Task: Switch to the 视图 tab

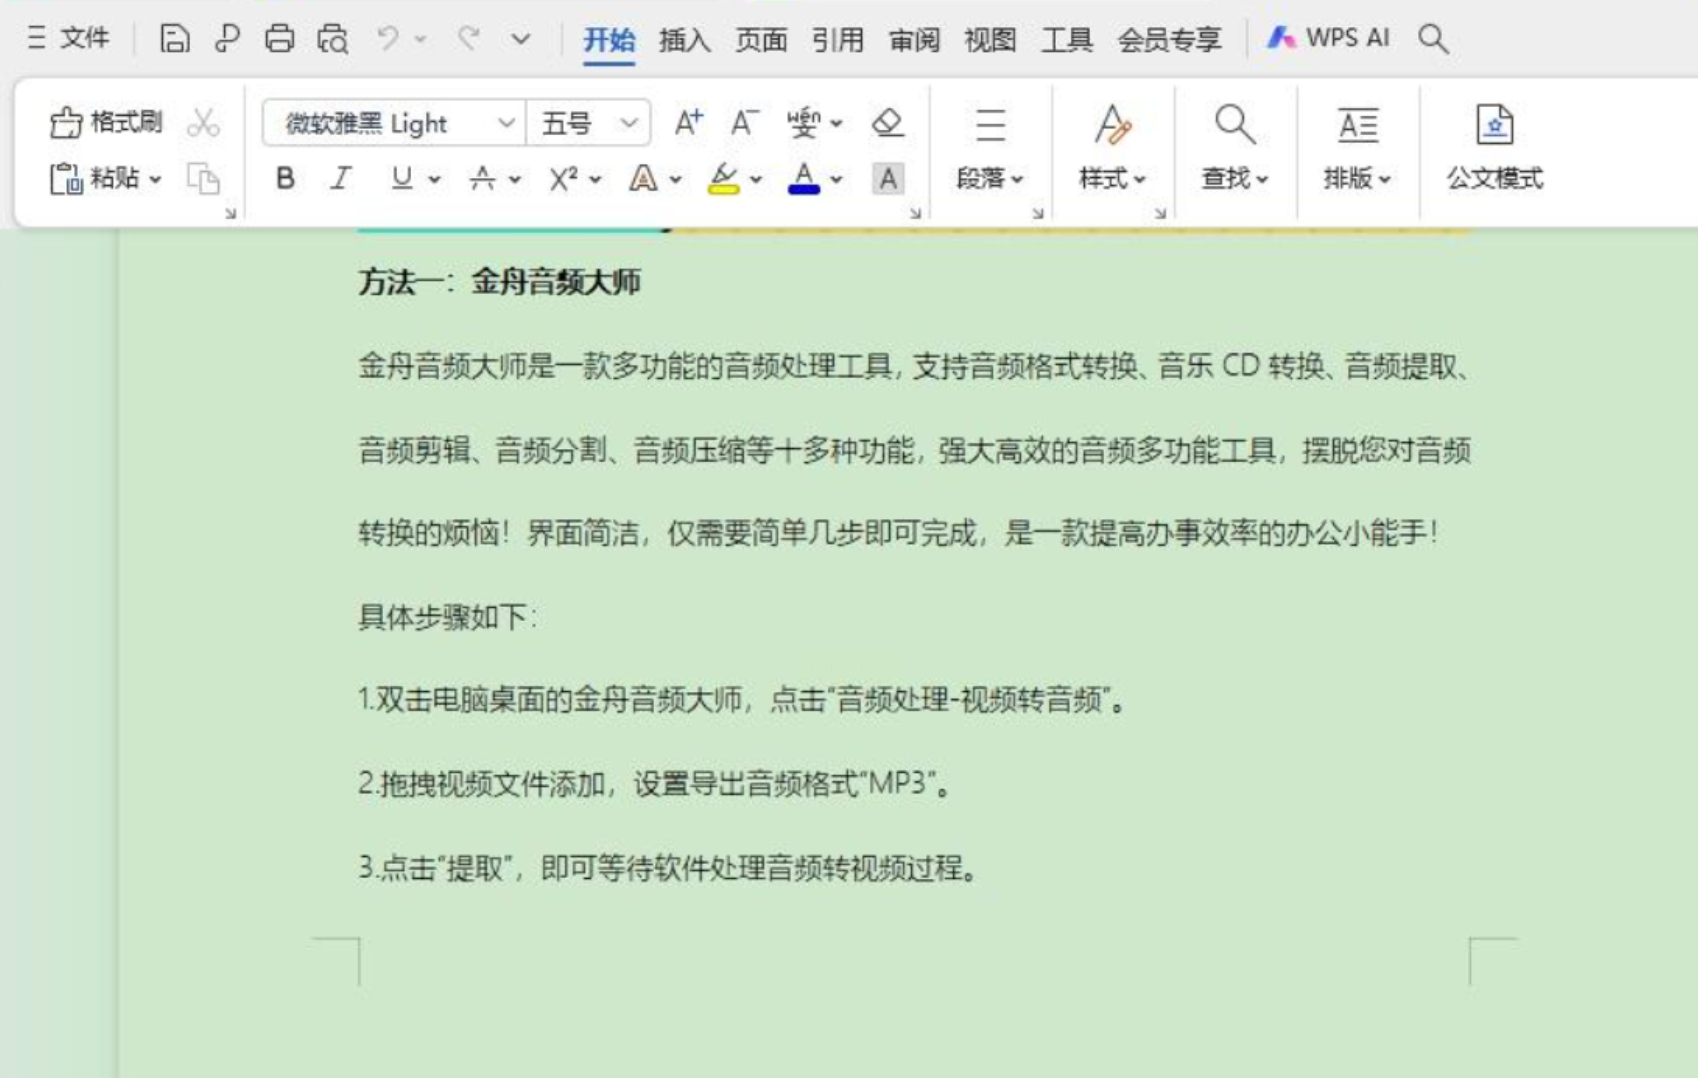Action: pos(990,40)
